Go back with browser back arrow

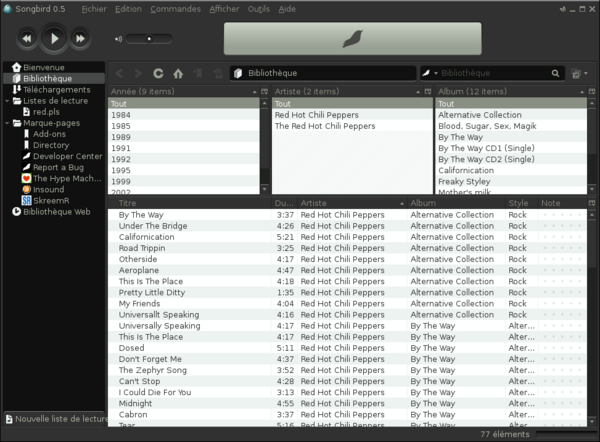[x=119, y=73]
